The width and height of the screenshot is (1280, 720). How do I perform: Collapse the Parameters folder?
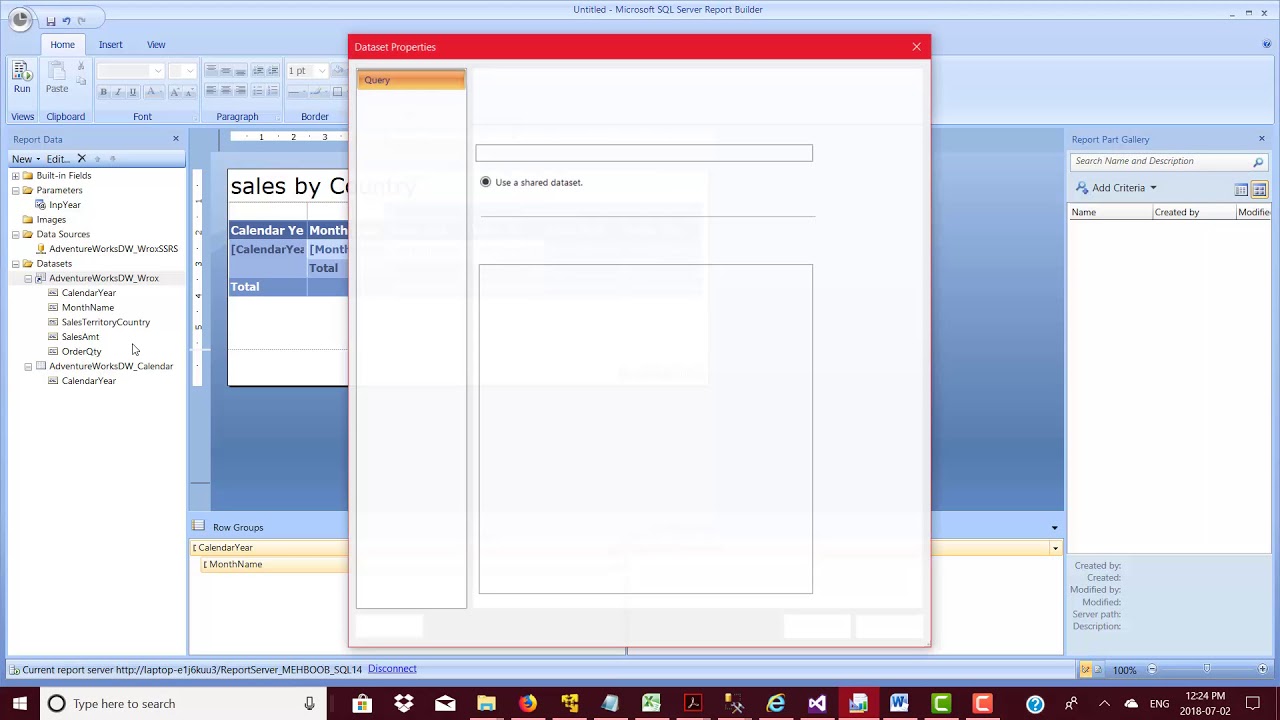(x=15, y=190)
